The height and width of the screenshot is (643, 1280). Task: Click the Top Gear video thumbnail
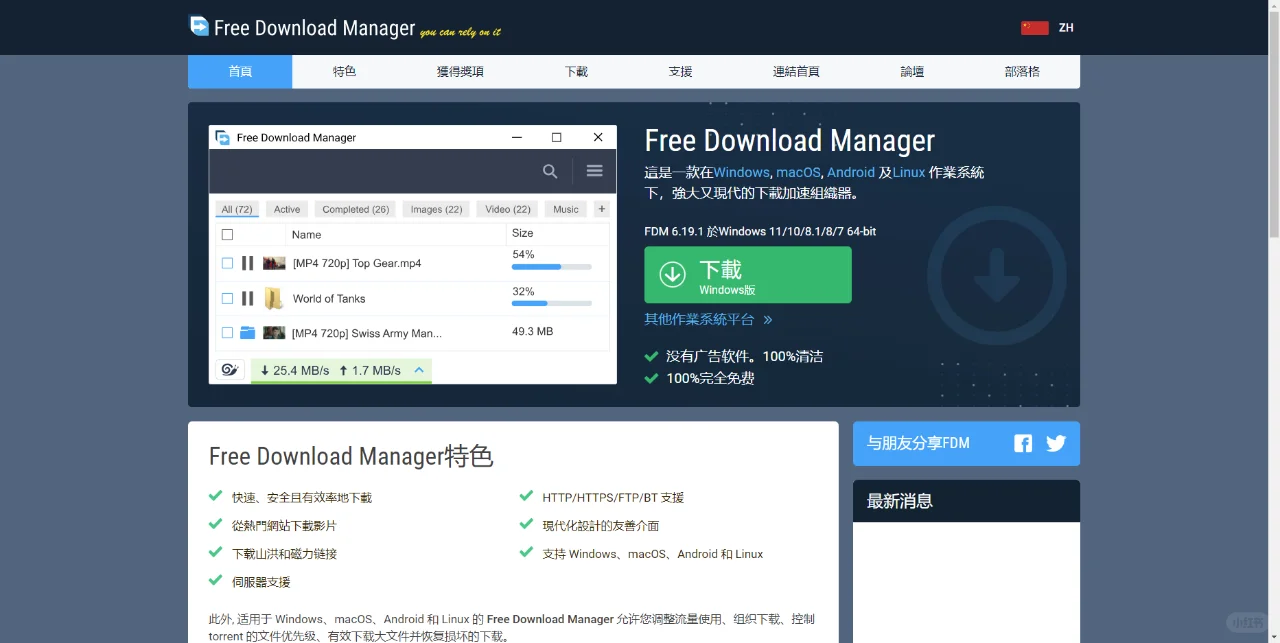coord(274,263)
